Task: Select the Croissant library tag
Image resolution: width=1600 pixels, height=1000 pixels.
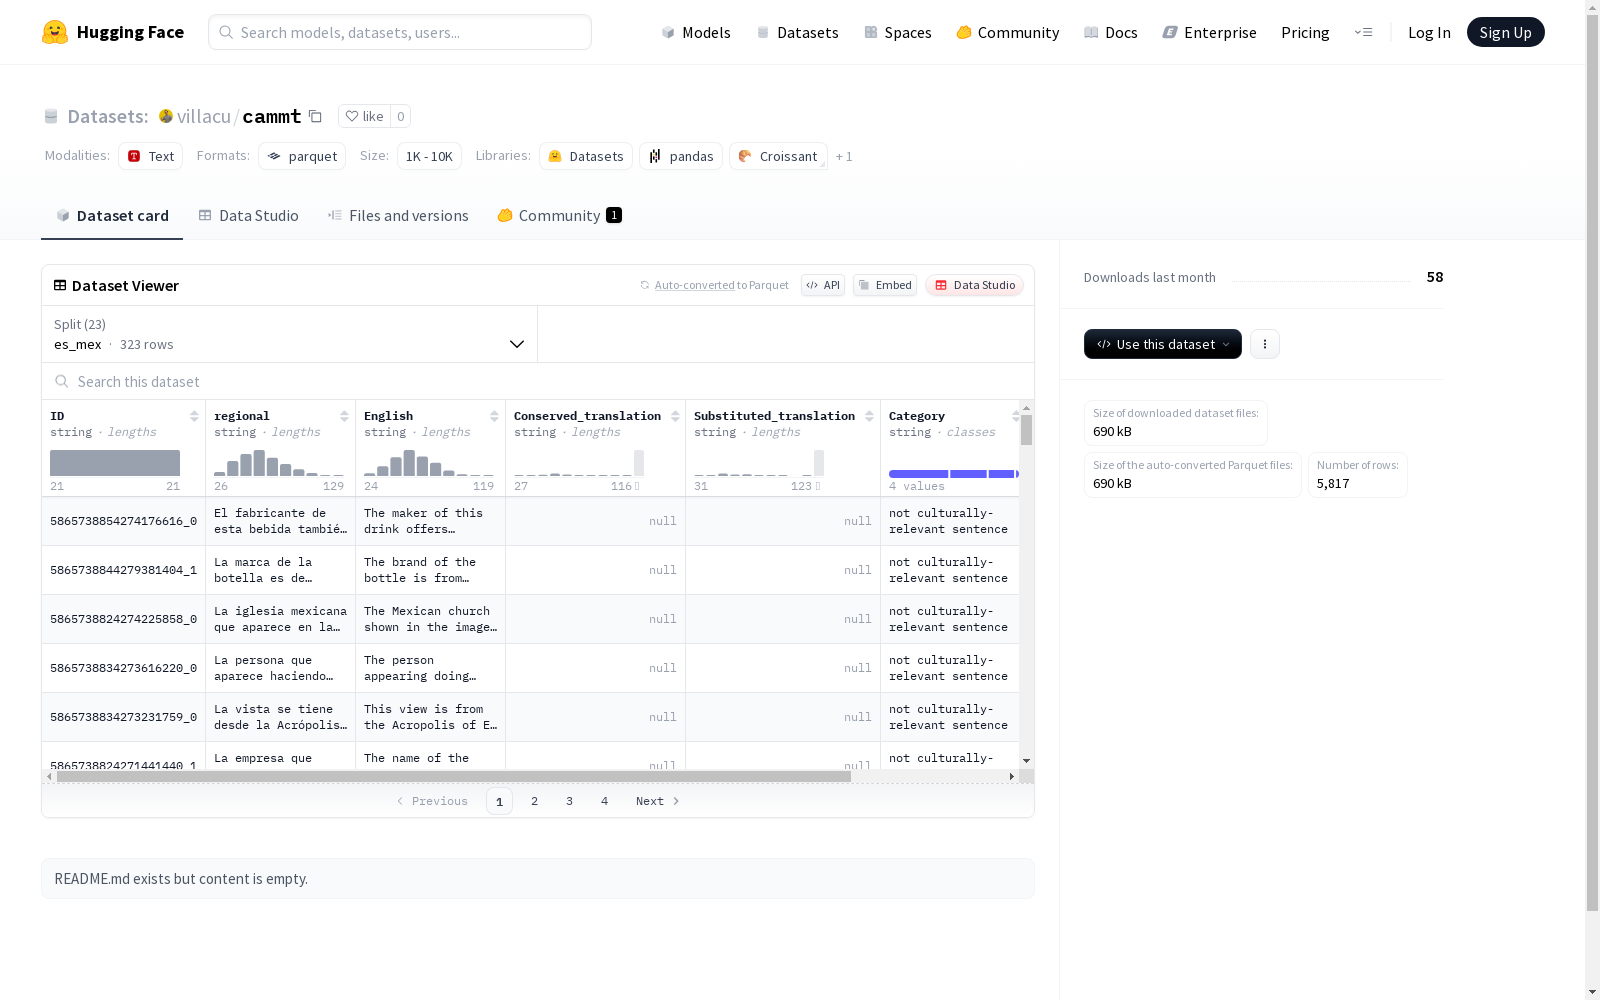Action: (778, 156)
